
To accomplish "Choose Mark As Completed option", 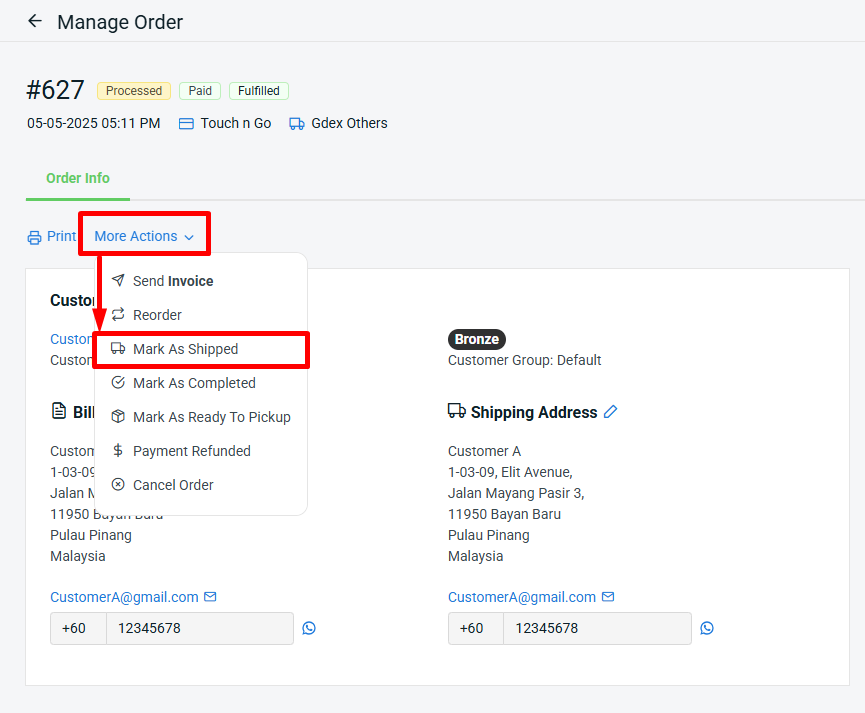I will click(x=194, y=383).
